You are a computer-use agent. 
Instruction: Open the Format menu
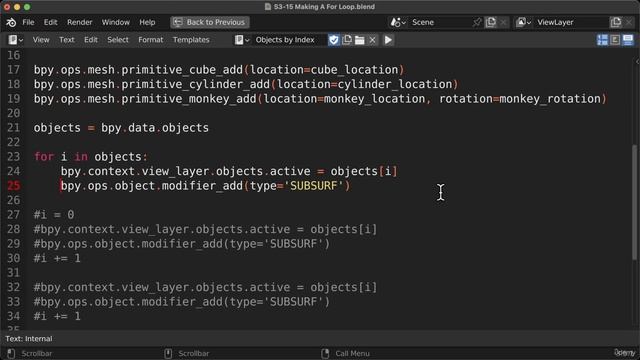point(150,40)
